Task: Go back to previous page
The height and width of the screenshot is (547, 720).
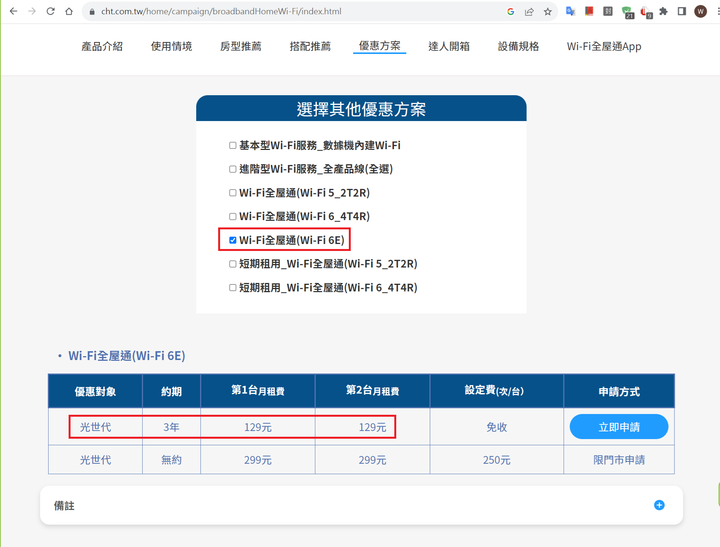Action: 13,11
